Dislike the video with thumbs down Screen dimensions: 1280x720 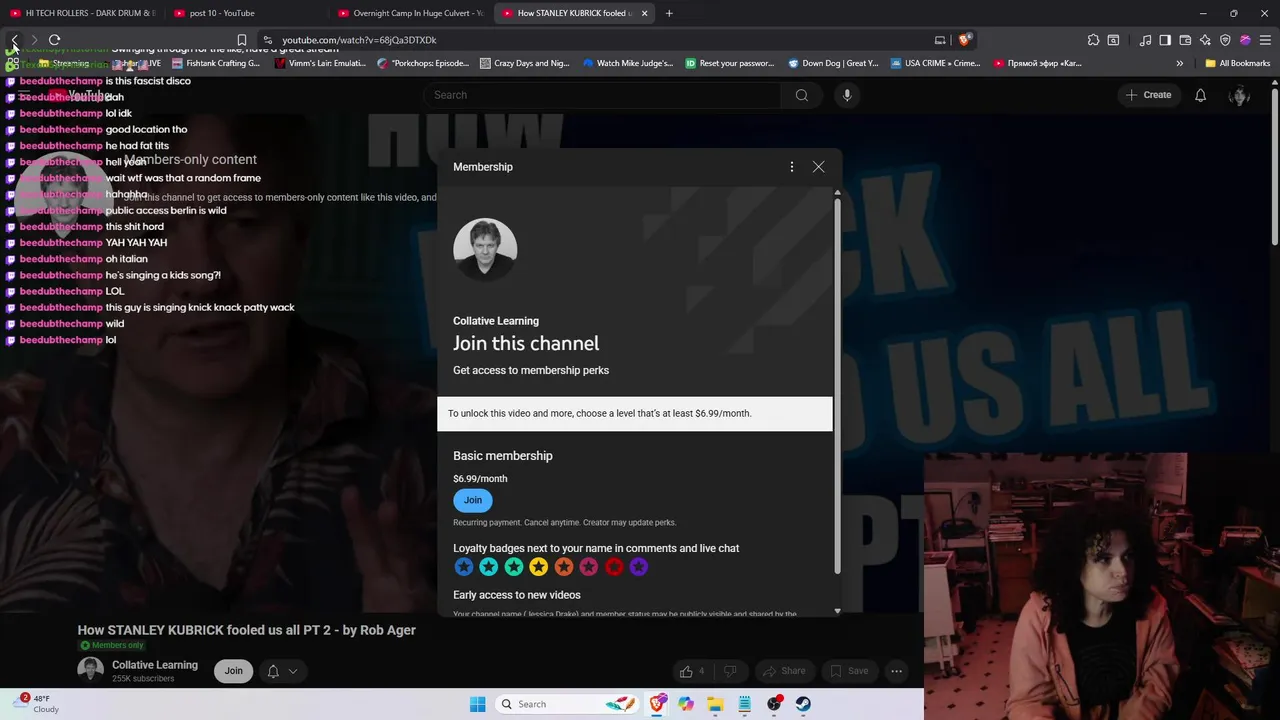[731, 671]
